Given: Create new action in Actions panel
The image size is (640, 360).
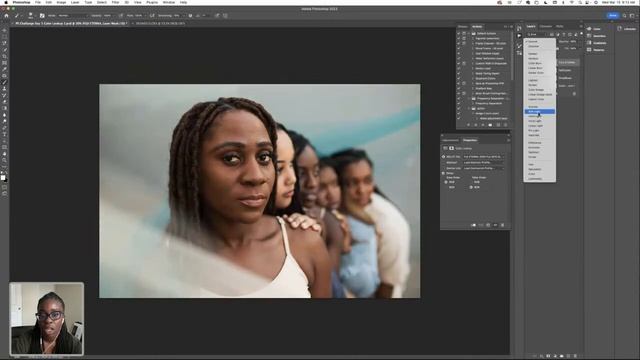Looking at the screenshot, I should coord(498,125).
